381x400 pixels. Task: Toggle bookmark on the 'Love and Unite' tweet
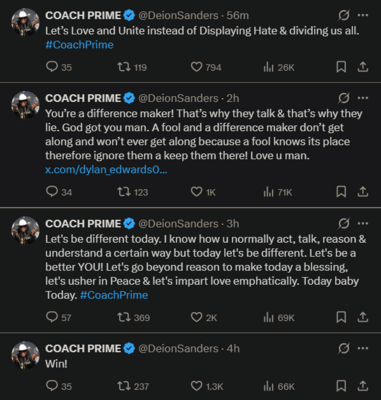coord(341,67)
